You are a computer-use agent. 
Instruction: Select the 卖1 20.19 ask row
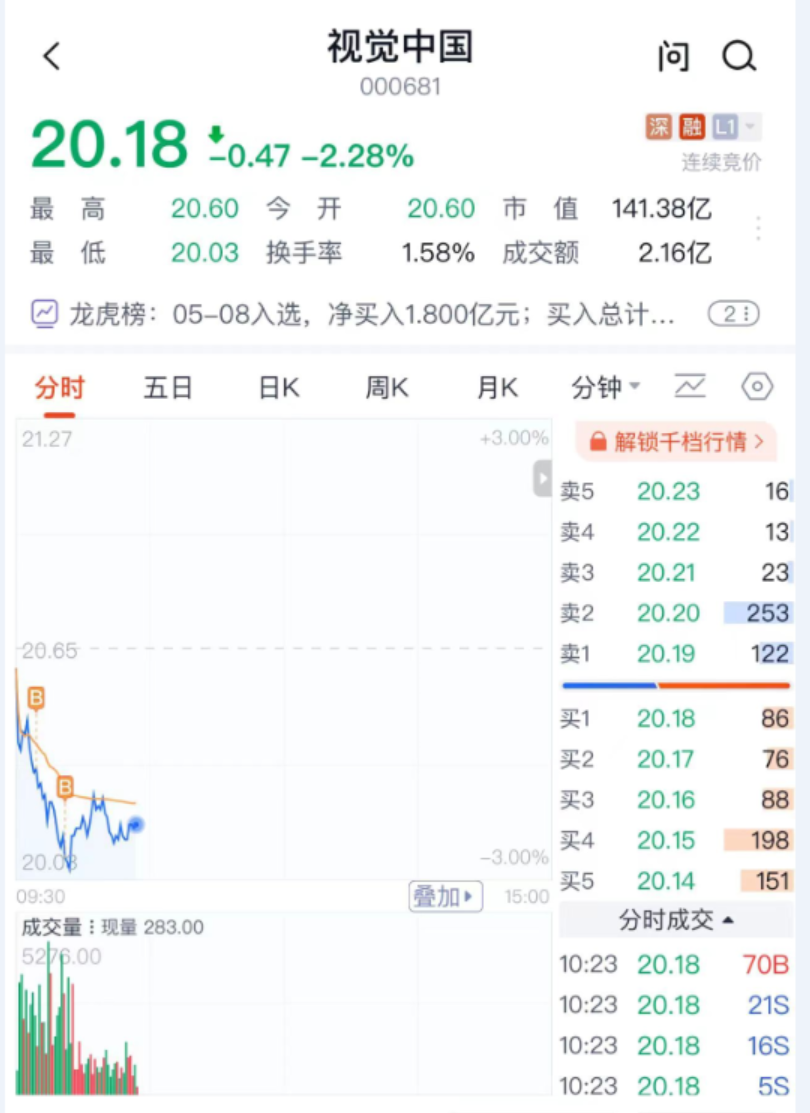click(x=675, y=653)
